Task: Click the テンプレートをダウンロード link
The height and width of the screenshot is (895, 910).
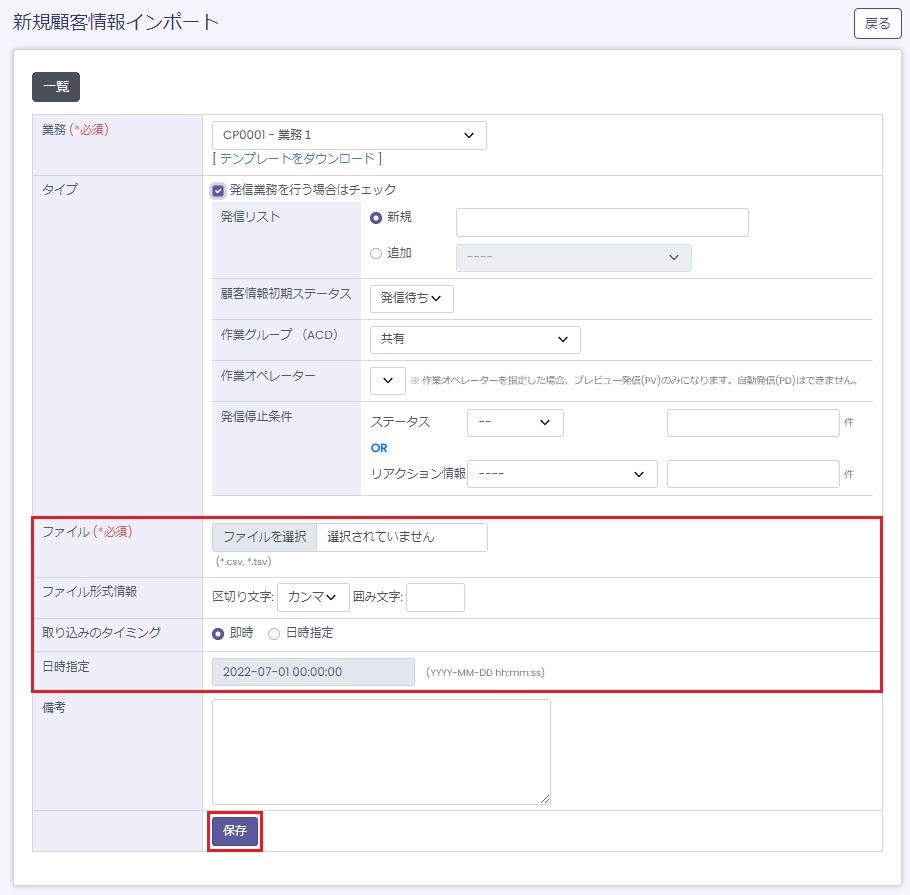Action: [297, 158]
